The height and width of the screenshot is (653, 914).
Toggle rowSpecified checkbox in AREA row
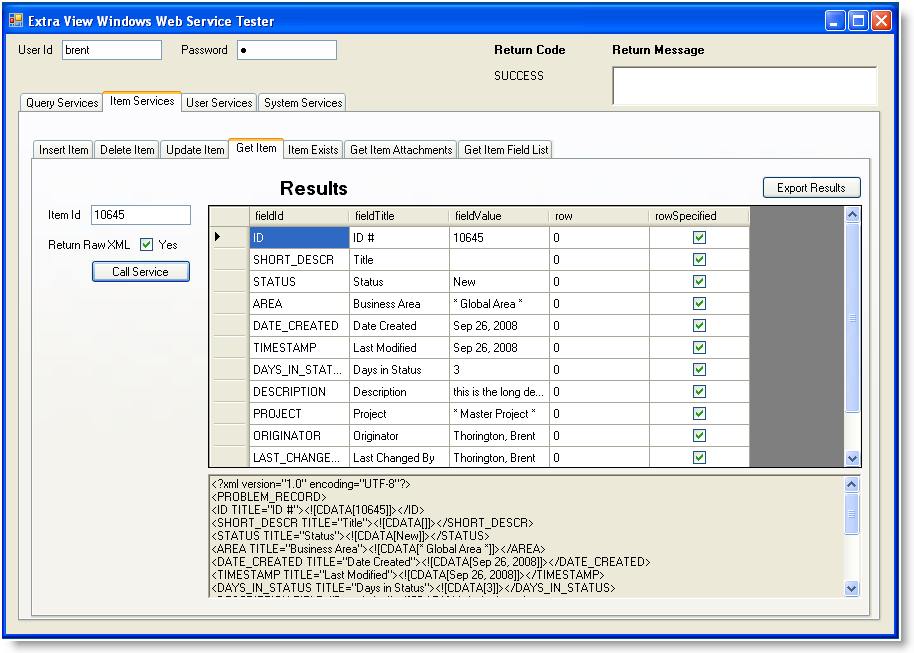point(699,304)
